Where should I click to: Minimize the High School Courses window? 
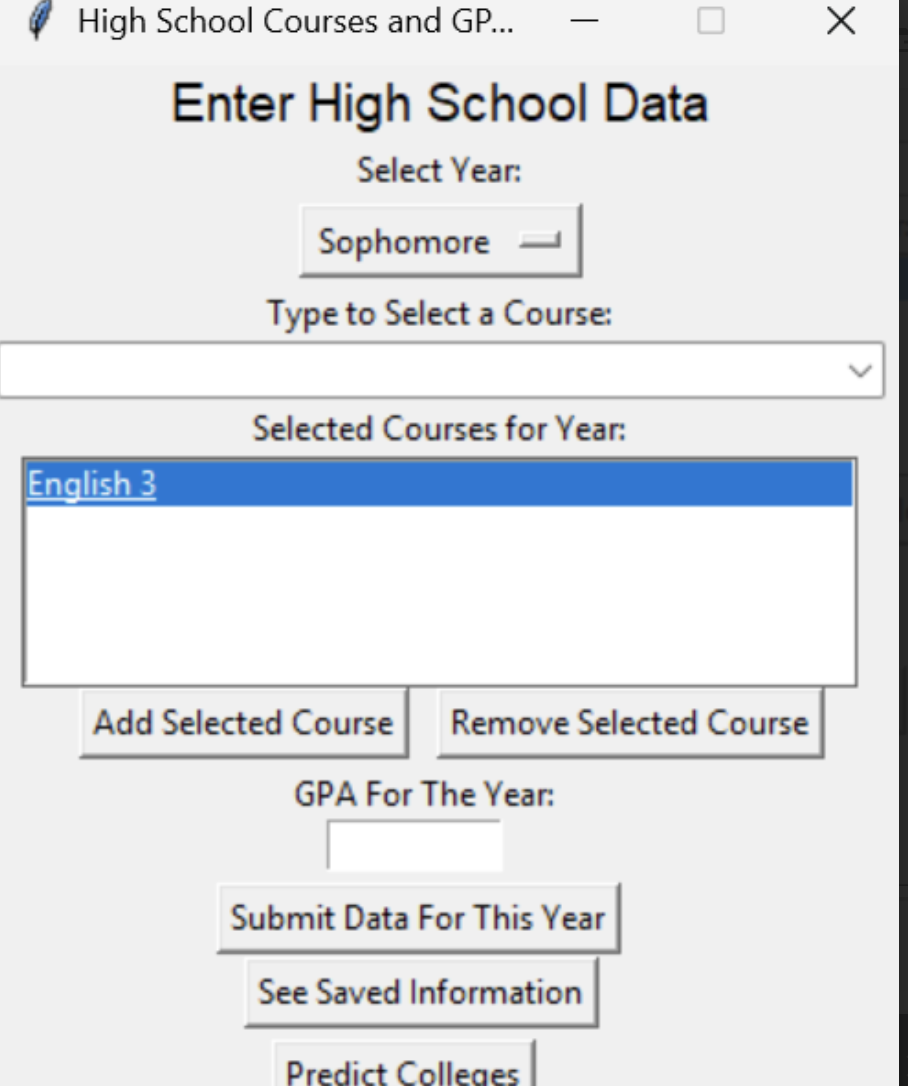584,21
